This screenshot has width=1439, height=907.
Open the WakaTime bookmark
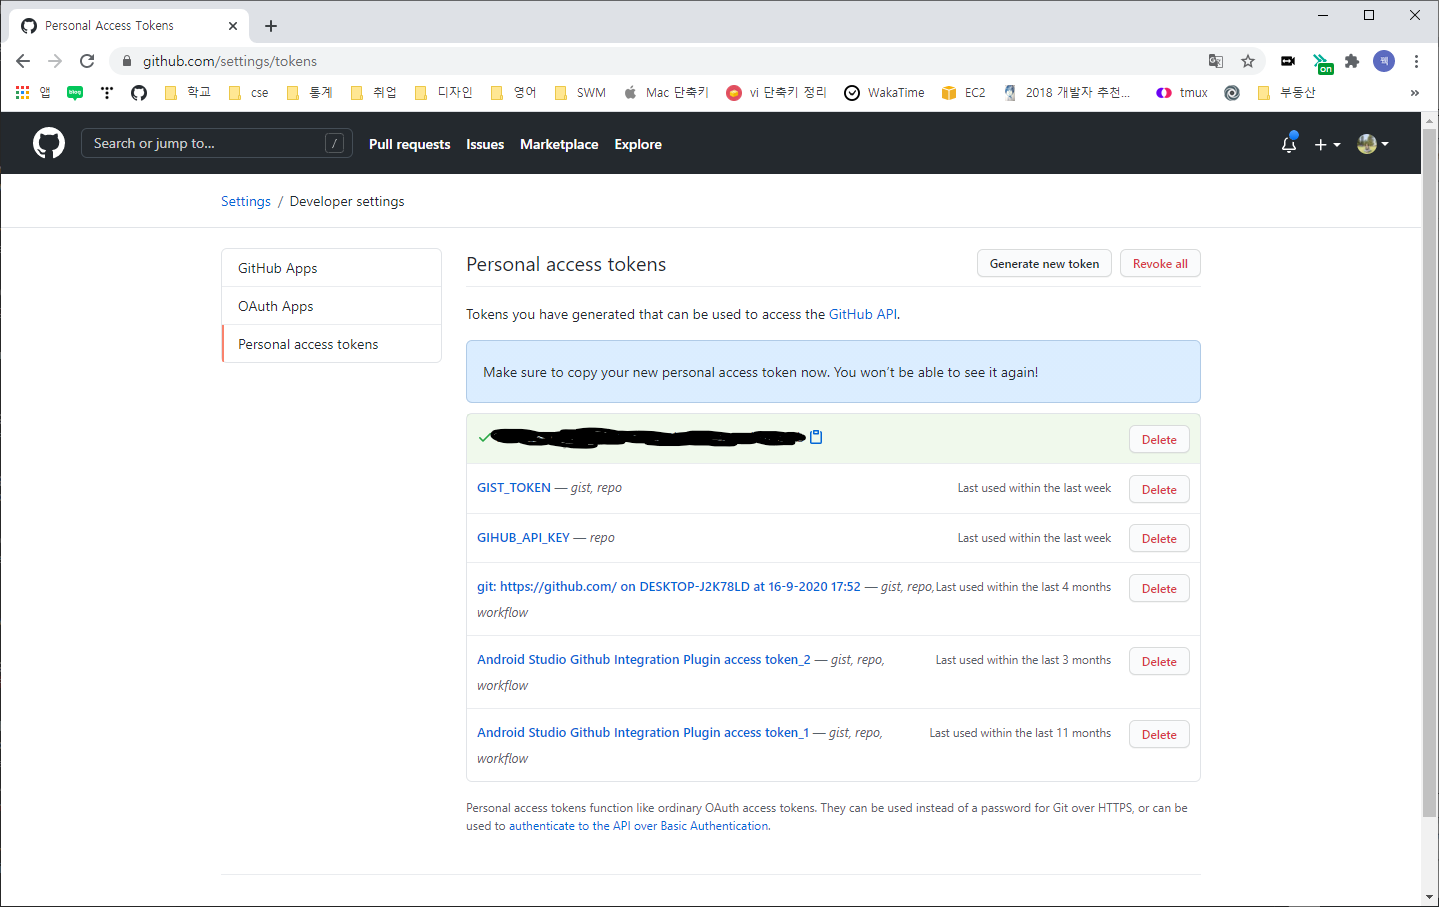pos(884,92)
